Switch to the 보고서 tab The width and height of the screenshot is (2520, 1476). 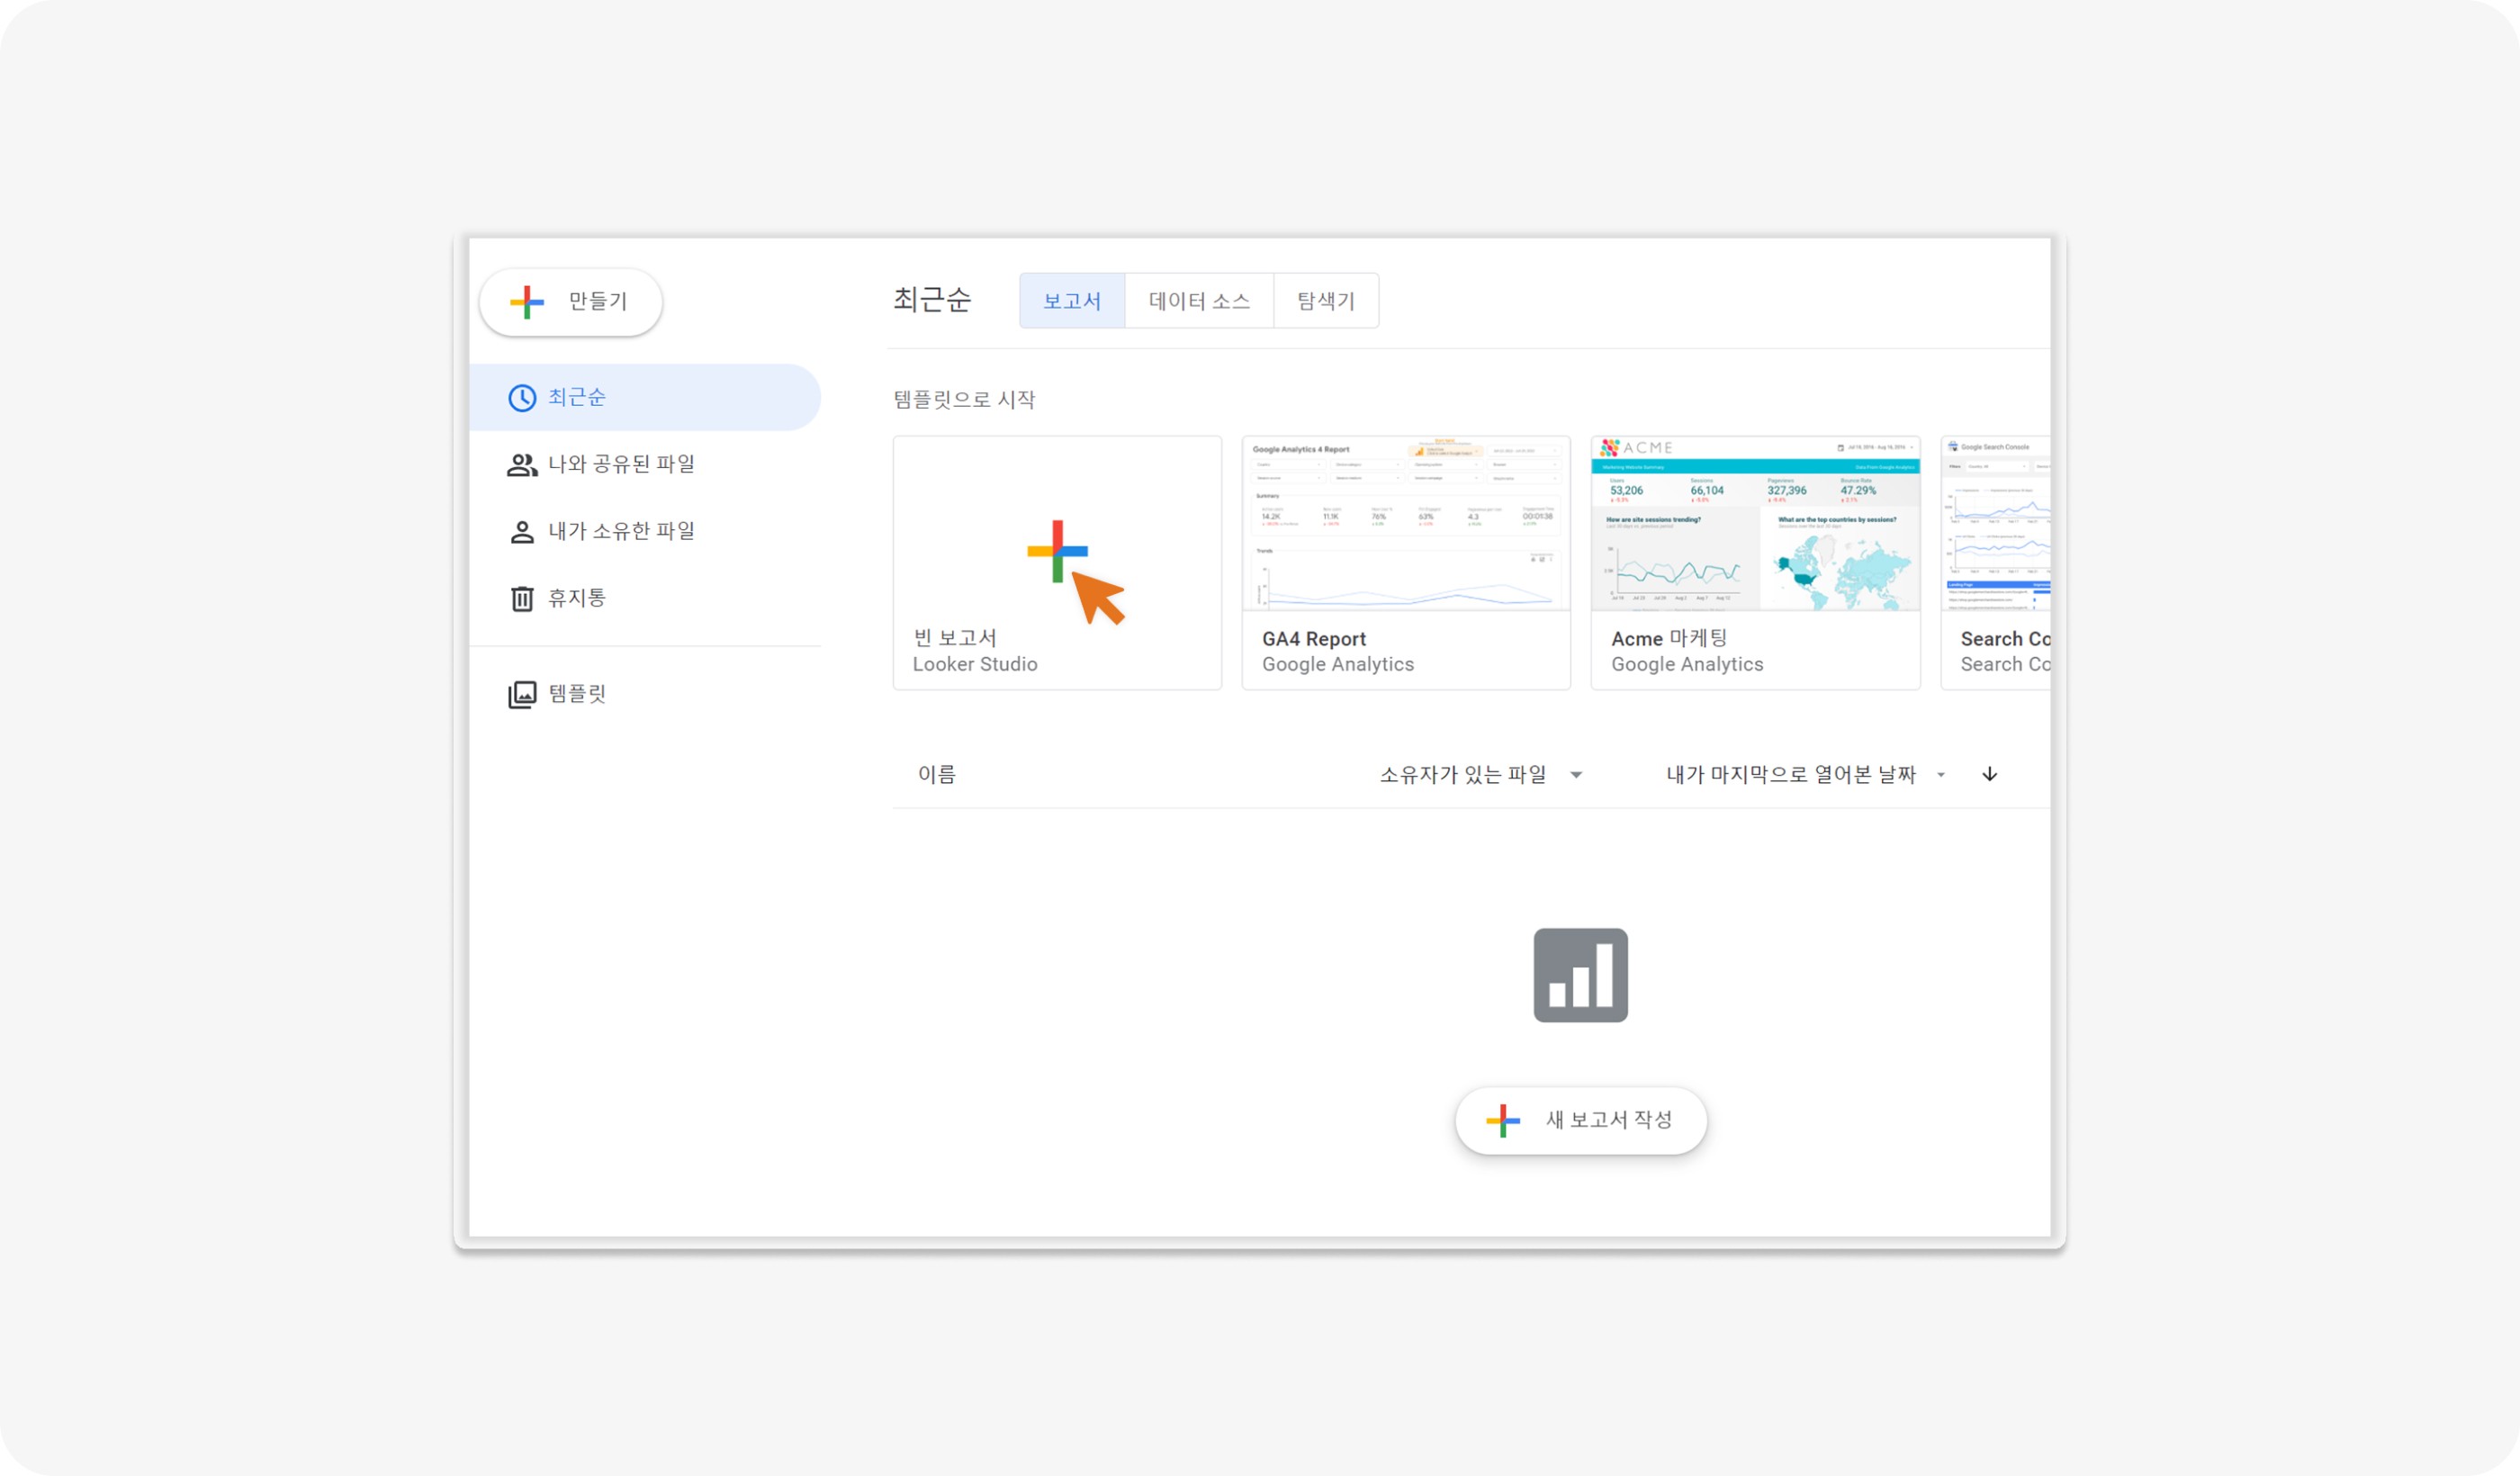[x=1072, y=301]
